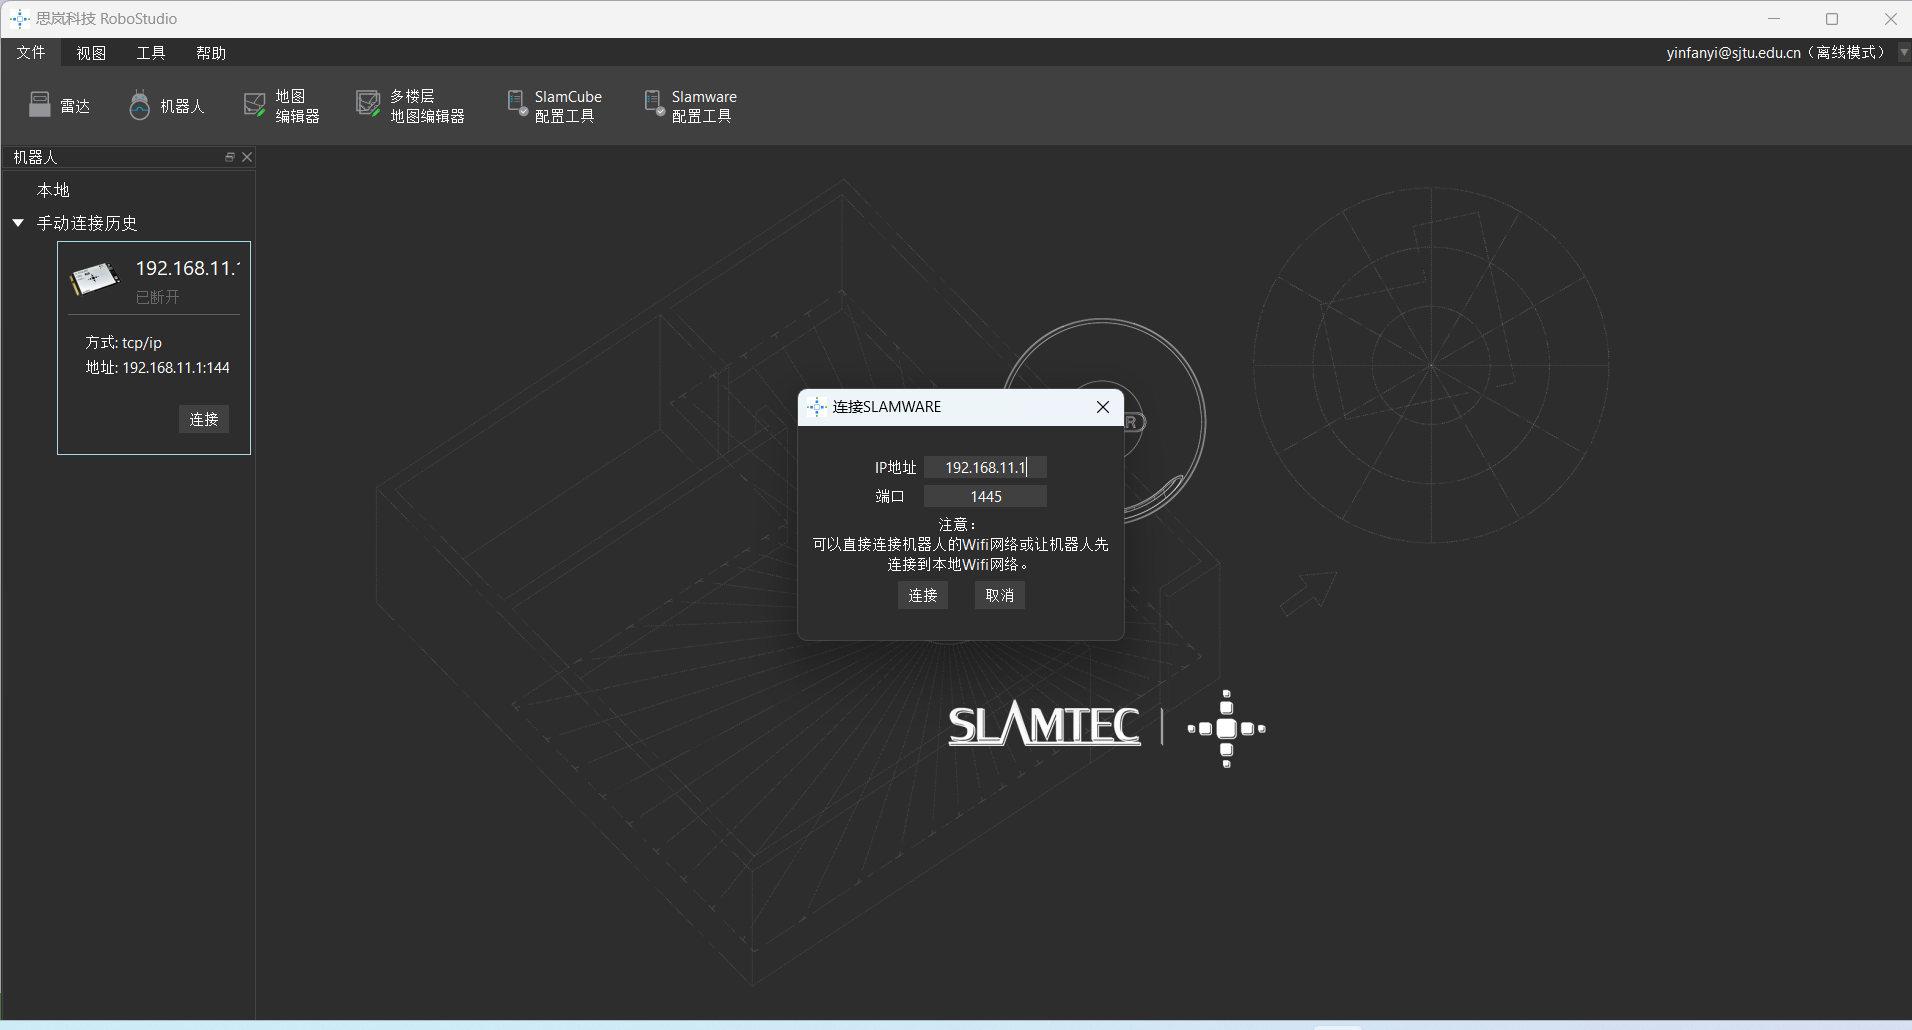Open the 帮助 menu
The width and height of the screenshot is (1912, 1030).
click(x=211, y=53)
